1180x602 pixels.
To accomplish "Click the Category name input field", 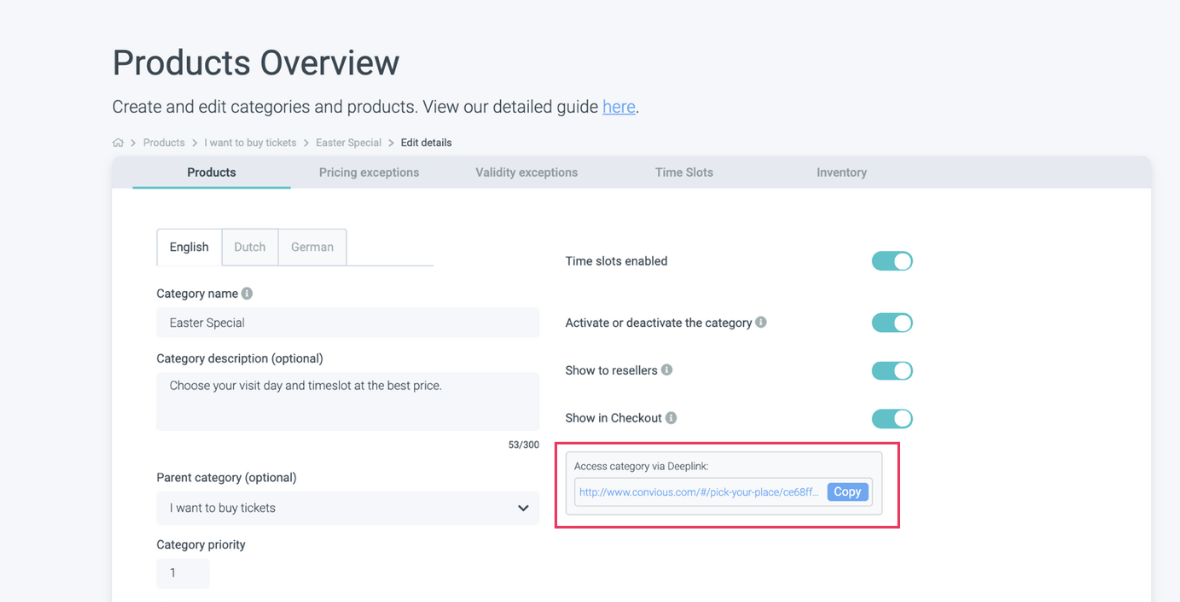I will point(347,323).
